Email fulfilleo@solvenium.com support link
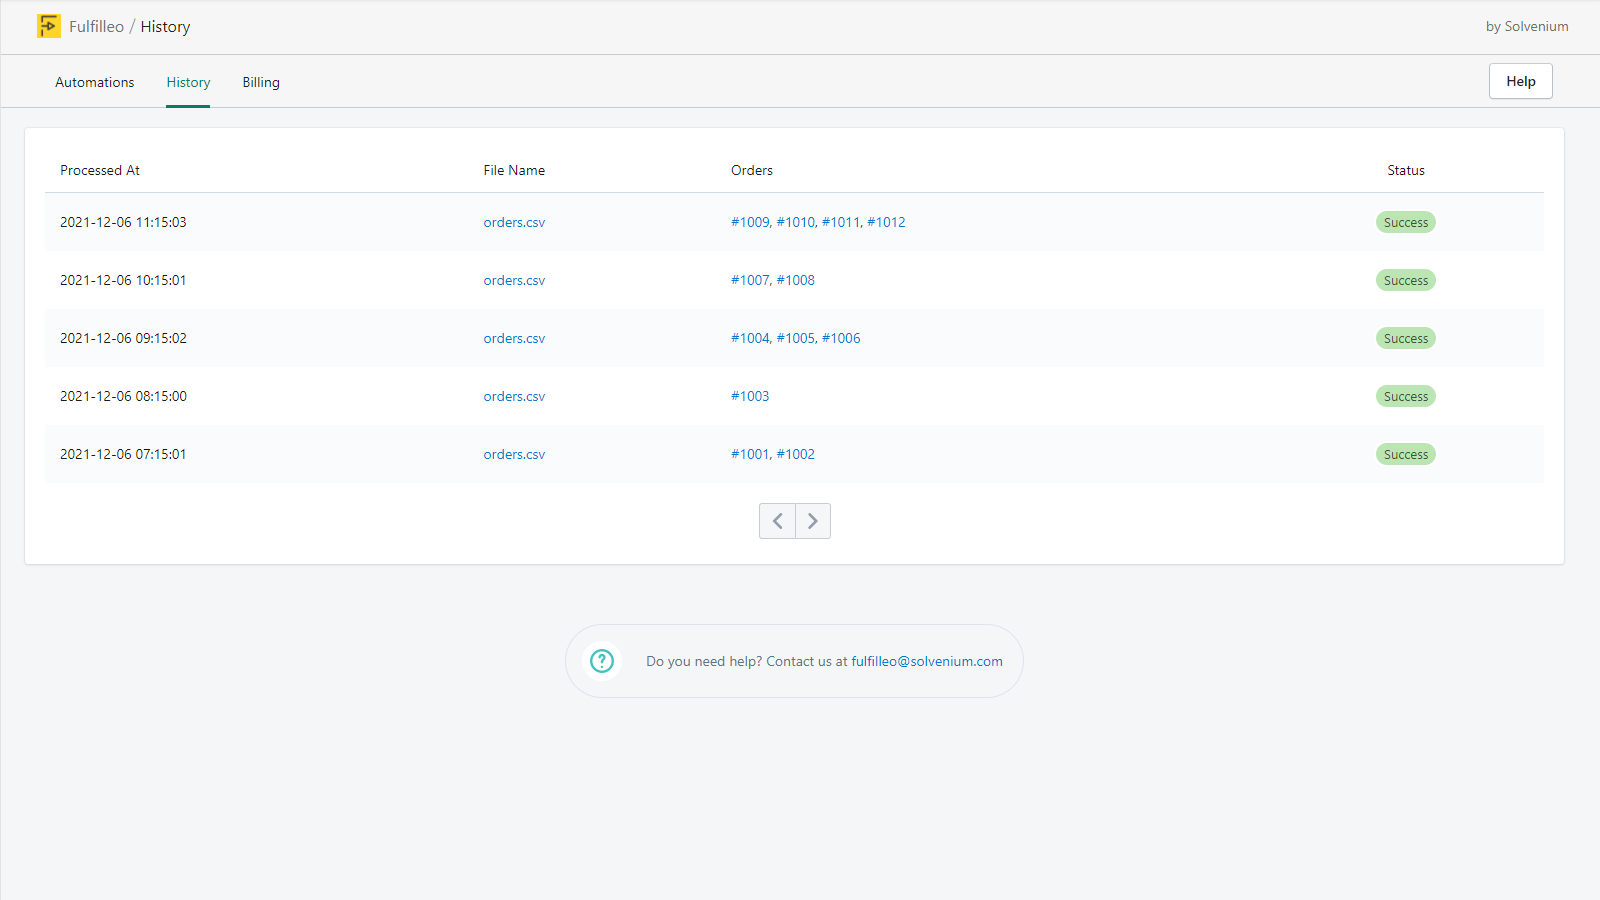1600x900 pixels. (927, 661)
